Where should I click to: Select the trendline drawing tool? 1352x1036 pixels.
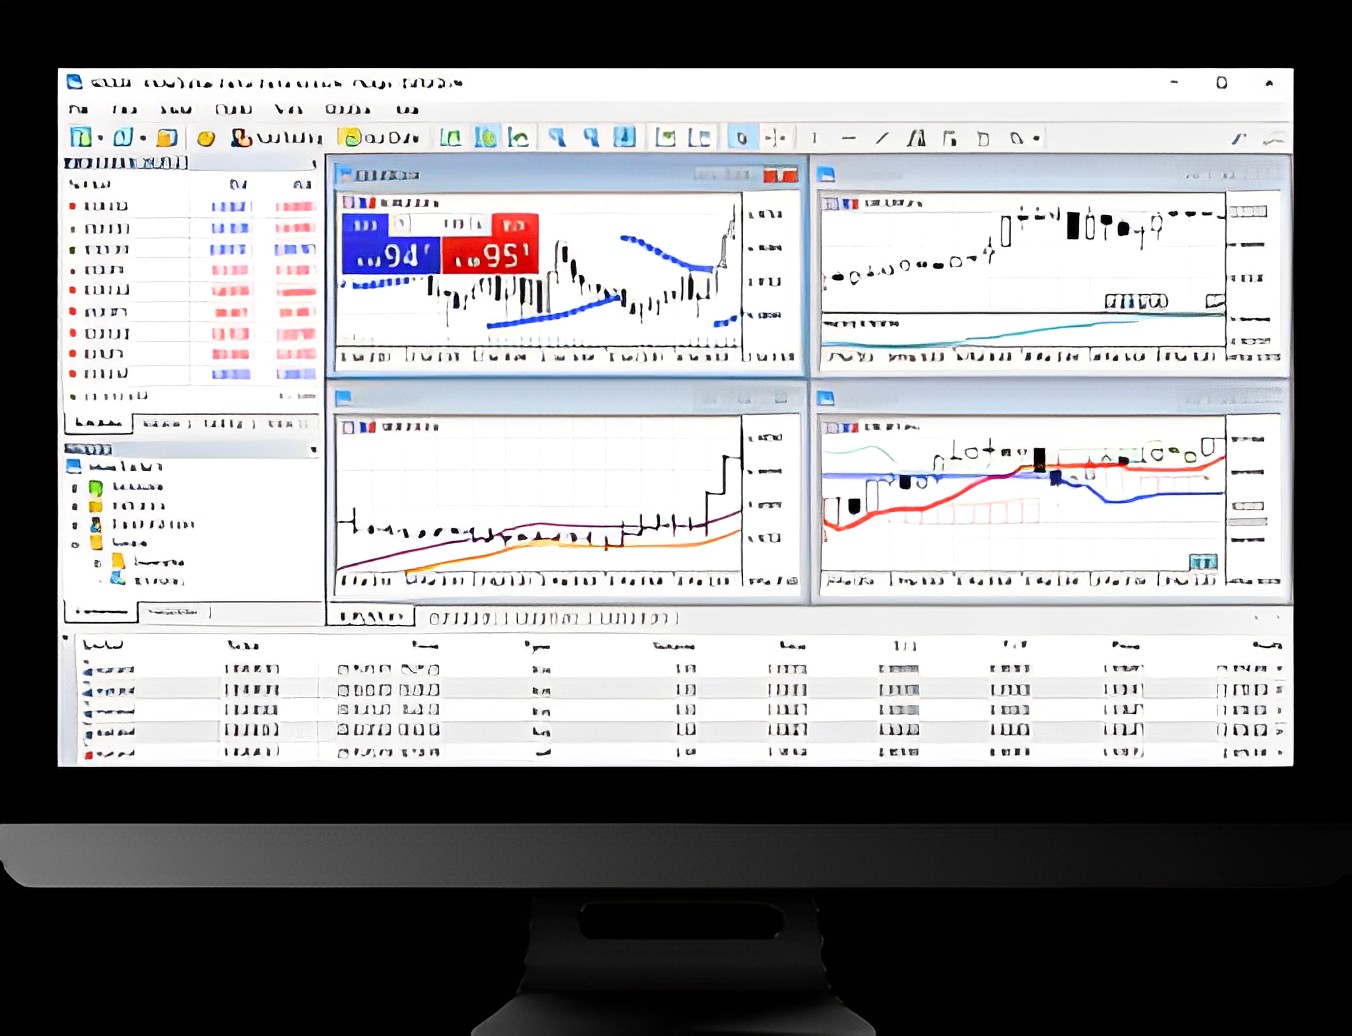881,138
